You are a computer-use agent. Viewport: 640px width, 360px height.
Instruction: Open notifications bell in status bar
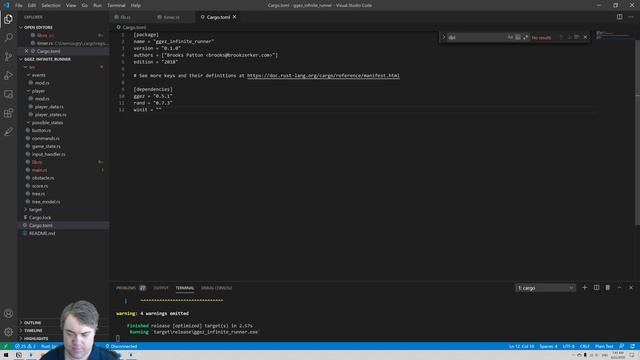point(632,346)
